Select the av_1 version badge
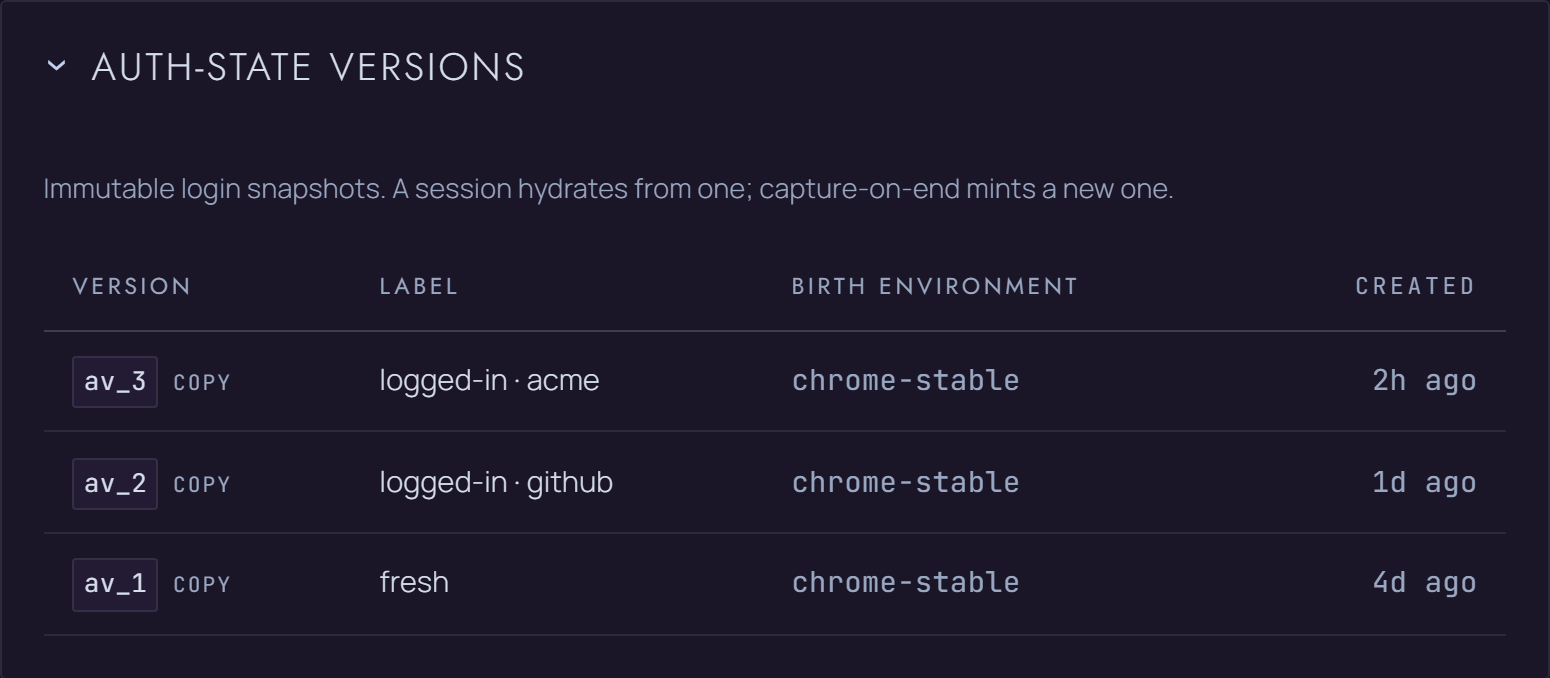1550x678 pixels. 115,584
